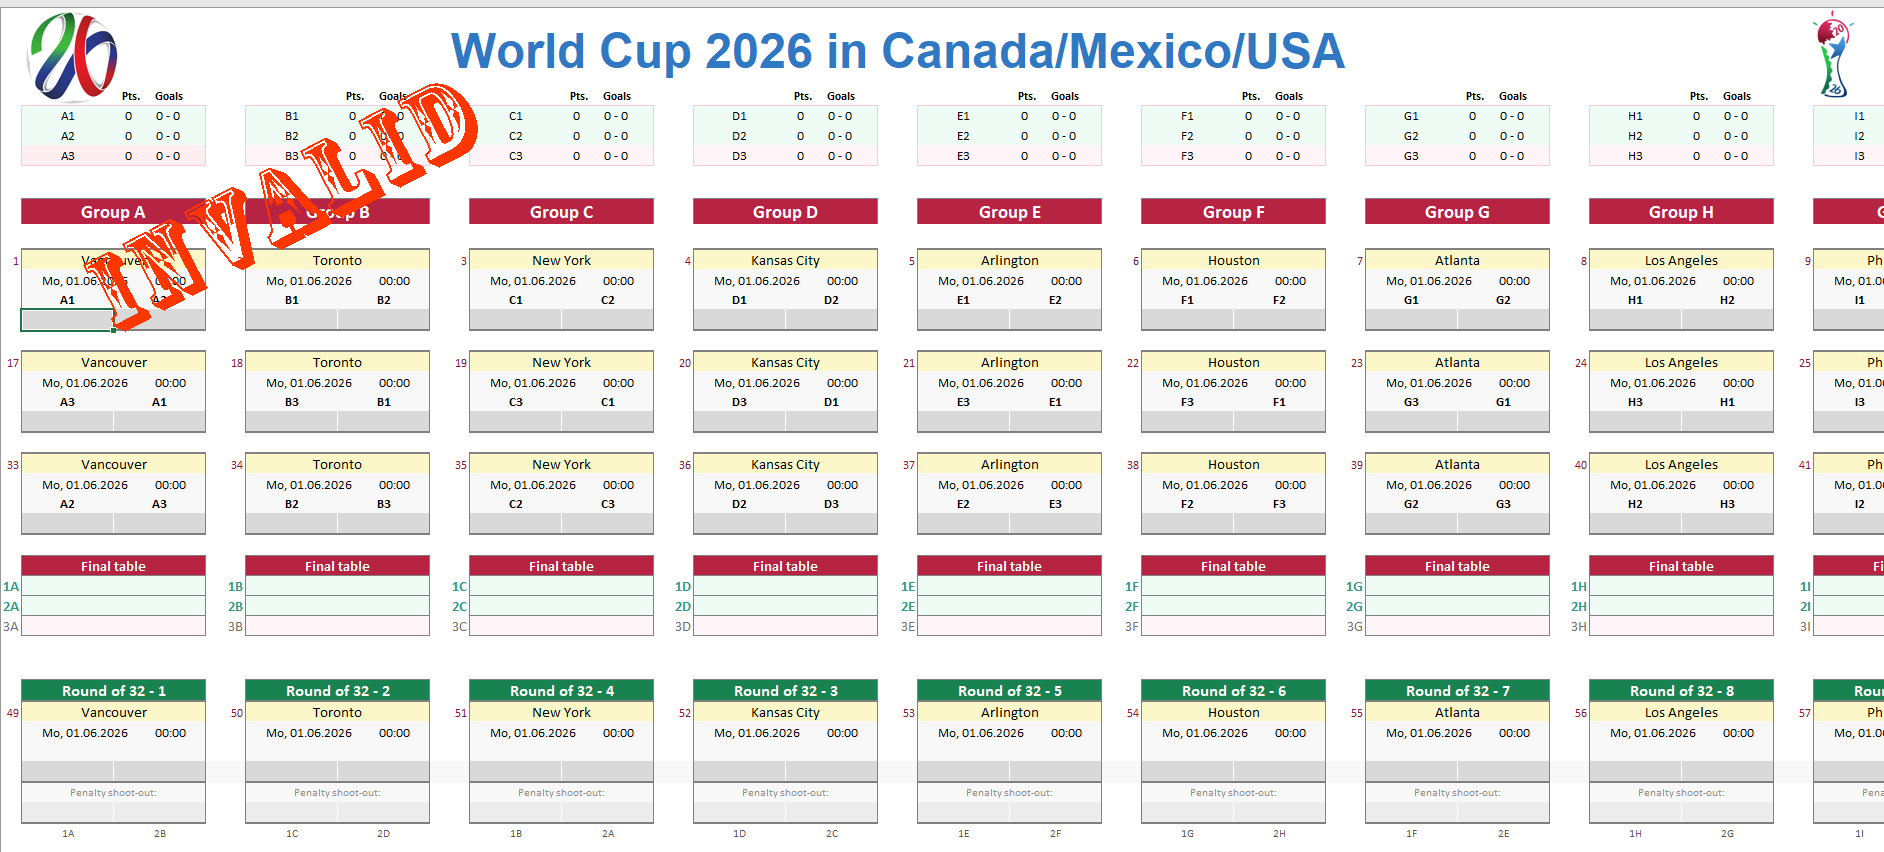Screen dimensions: 1884x852
Task: Click the 3F final table row
Action: click(1233, 627)
